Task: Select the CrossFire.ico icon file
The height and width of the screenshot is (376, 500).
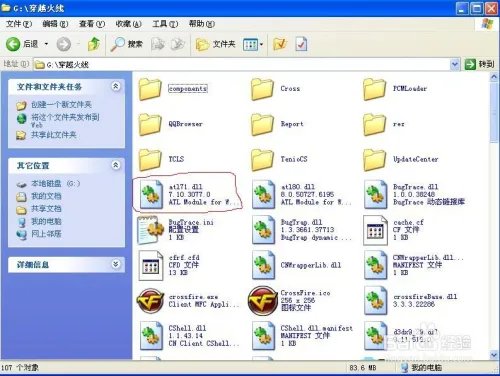Action: [x=263, y=301]
